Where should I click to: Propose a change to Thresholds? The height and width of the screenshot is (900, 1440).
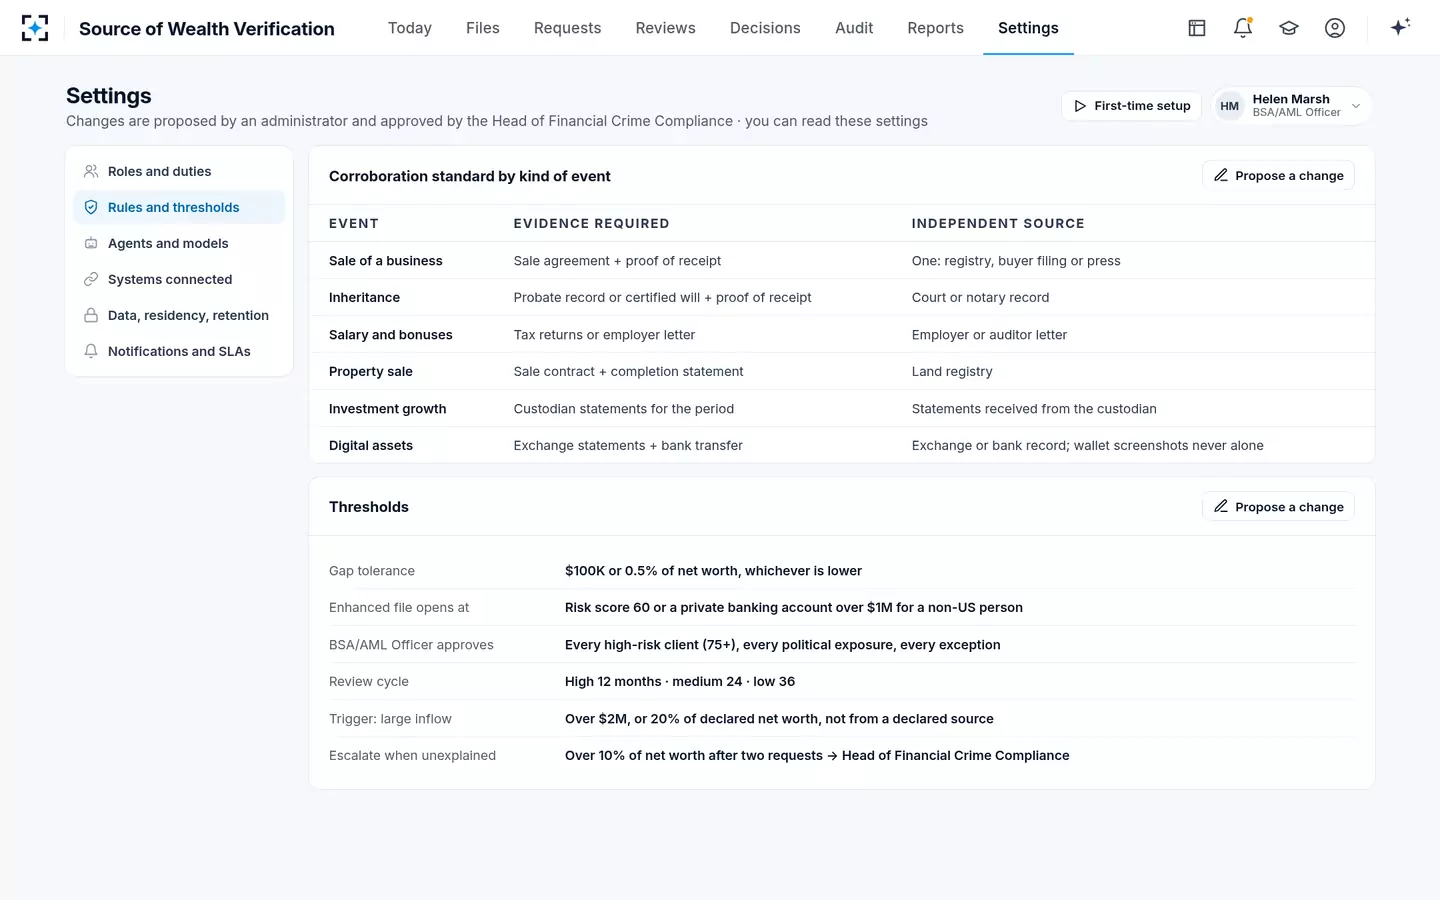[1278, 507]
